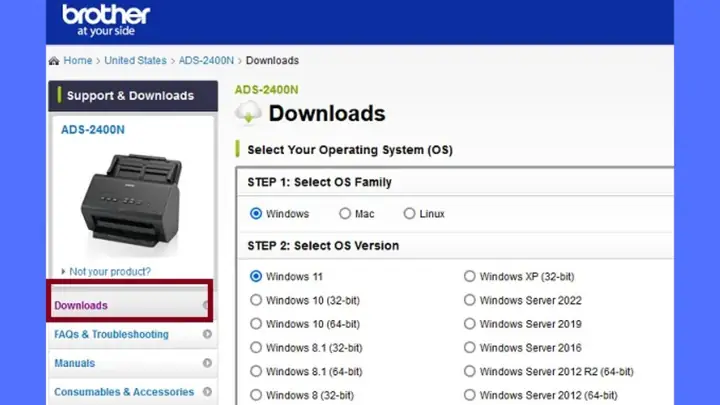The width and height of the screenshot is (720, 405).
Task: Click arrow icon beside Consumables & Accessories
Action: 207,392
